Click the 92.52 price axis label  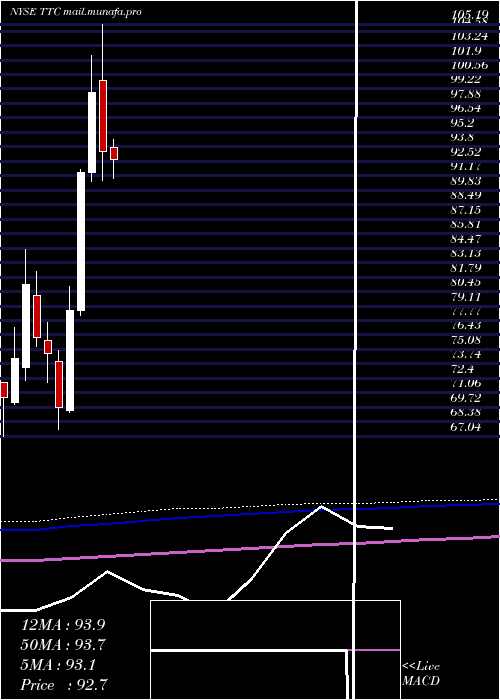466,152
